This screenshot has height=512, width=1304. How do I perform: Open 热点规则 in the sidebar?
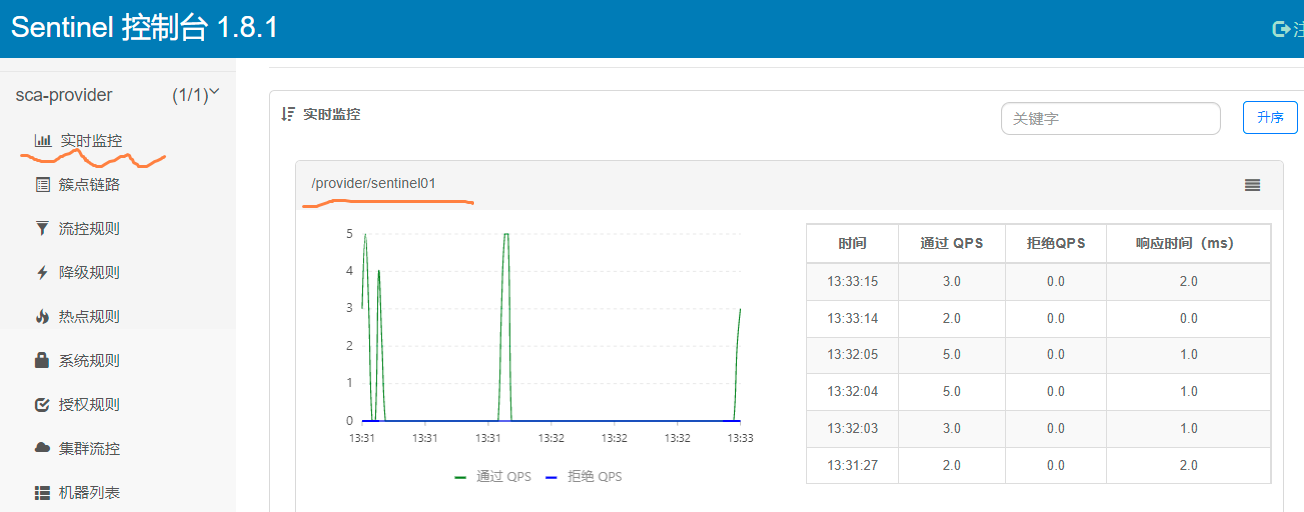pos(89,317)
